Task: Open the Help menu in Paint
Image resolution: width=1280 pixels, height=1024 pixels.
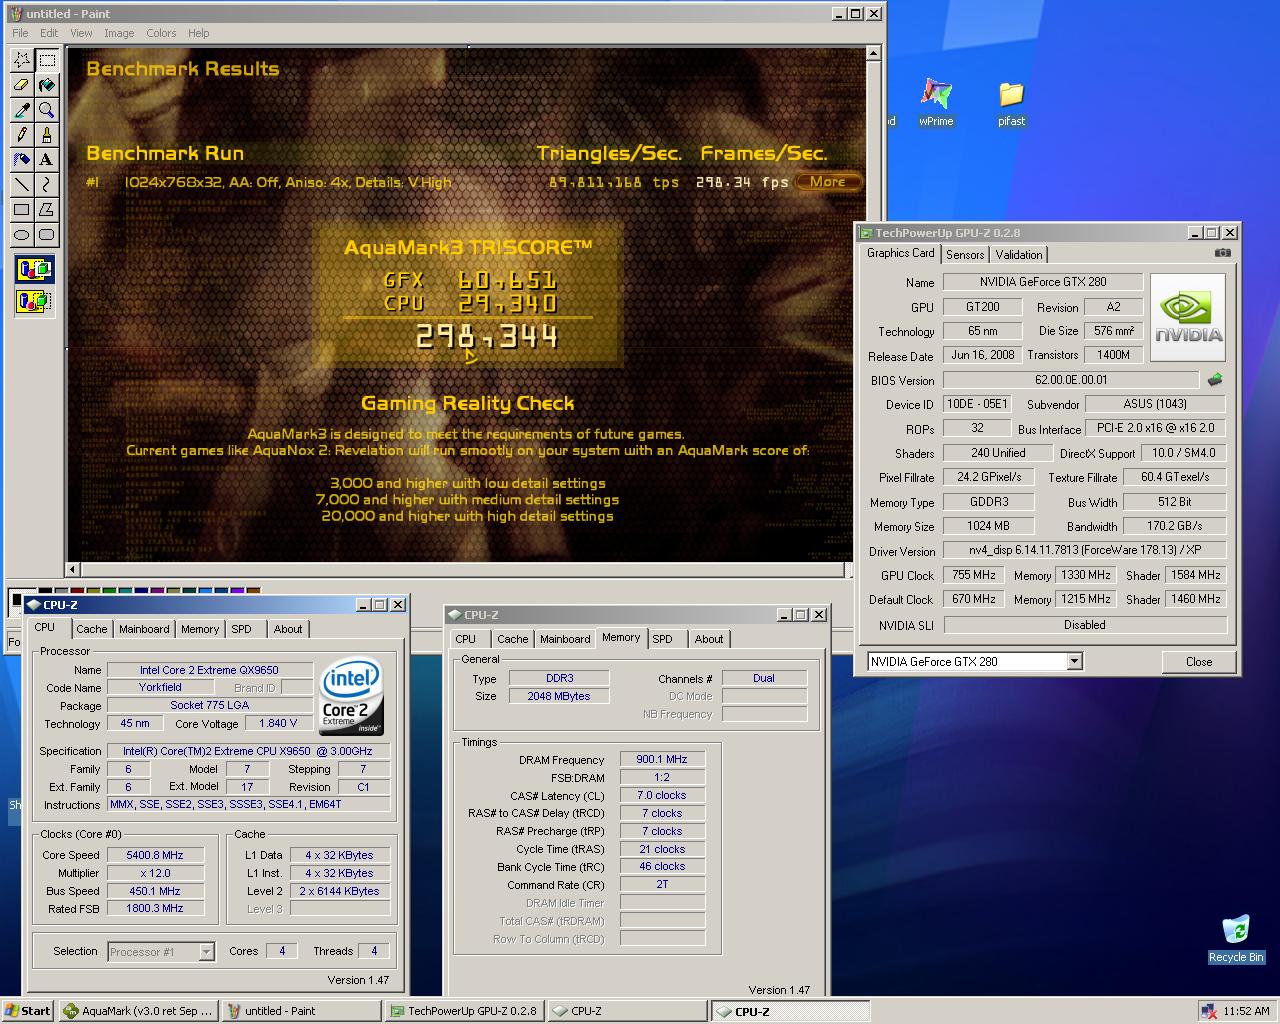Action: click(199, 33)
